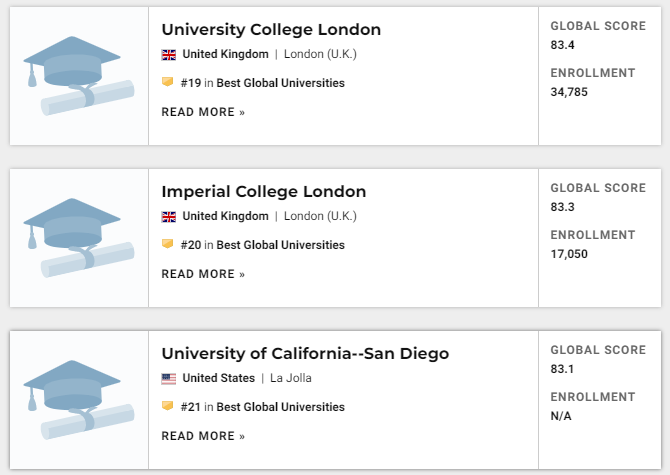Click the UK flag beside Imperial College London
The image size is (670, 475).
click(x=169, y=217)
